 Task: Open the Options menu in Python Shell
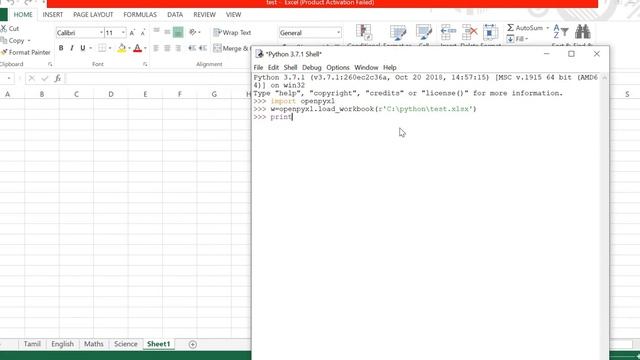coord(338,67)
